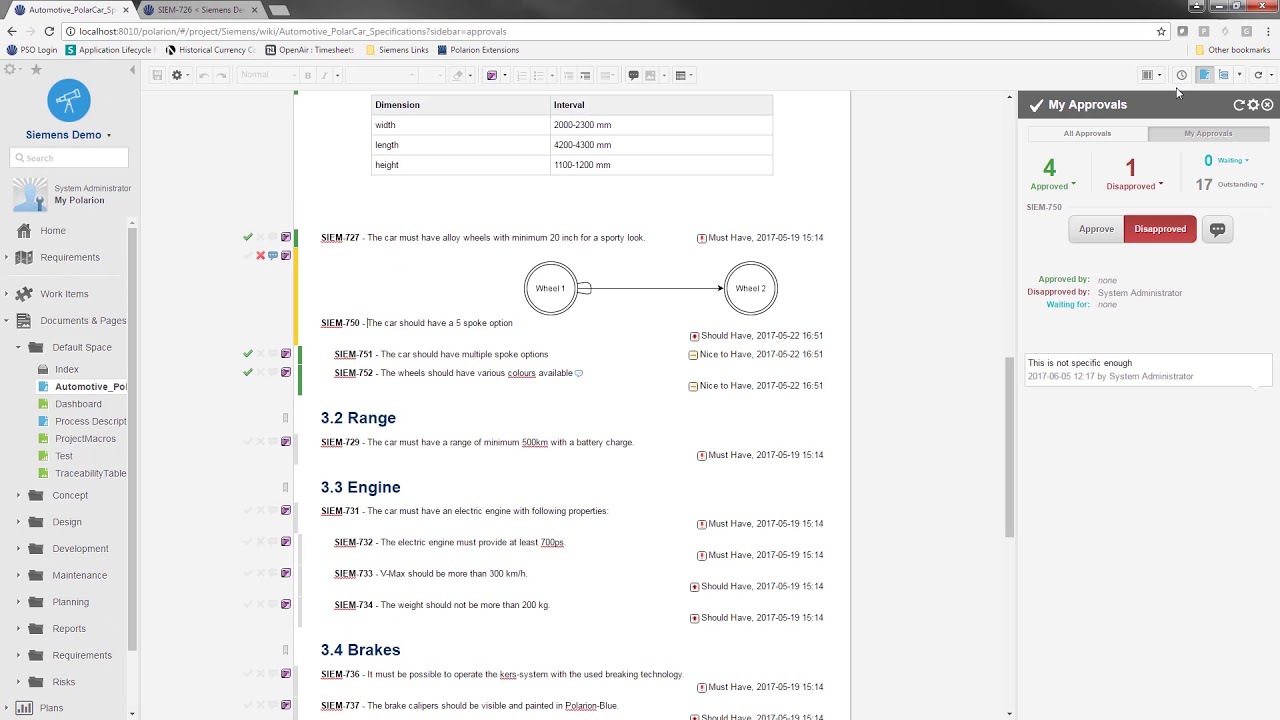The height and width of the screenshot is (720, 1280).
Task: Open the Normal paragraph style dropdown
Action: [267, 75]
